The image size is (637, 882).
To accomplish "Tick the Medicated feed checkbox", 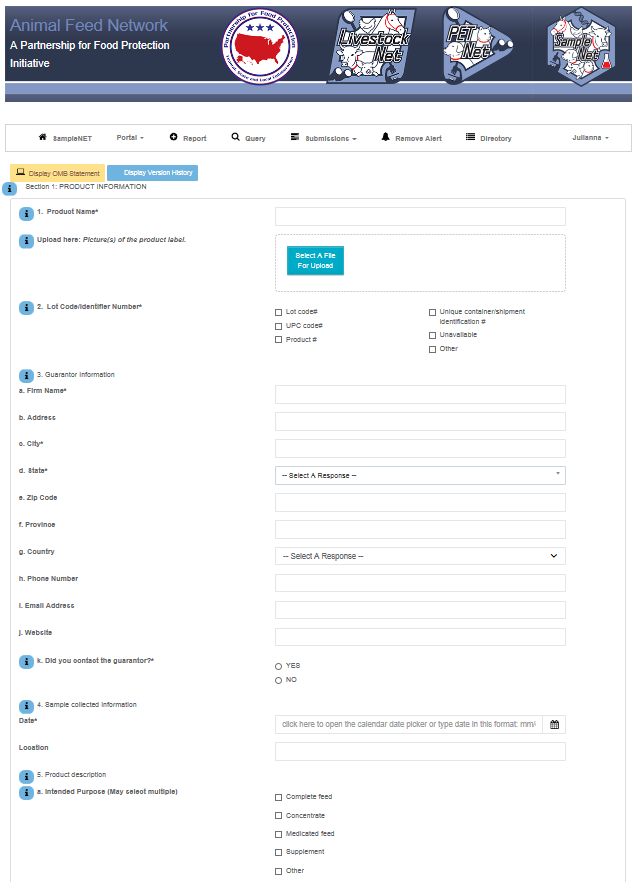I will pos(279,834).
